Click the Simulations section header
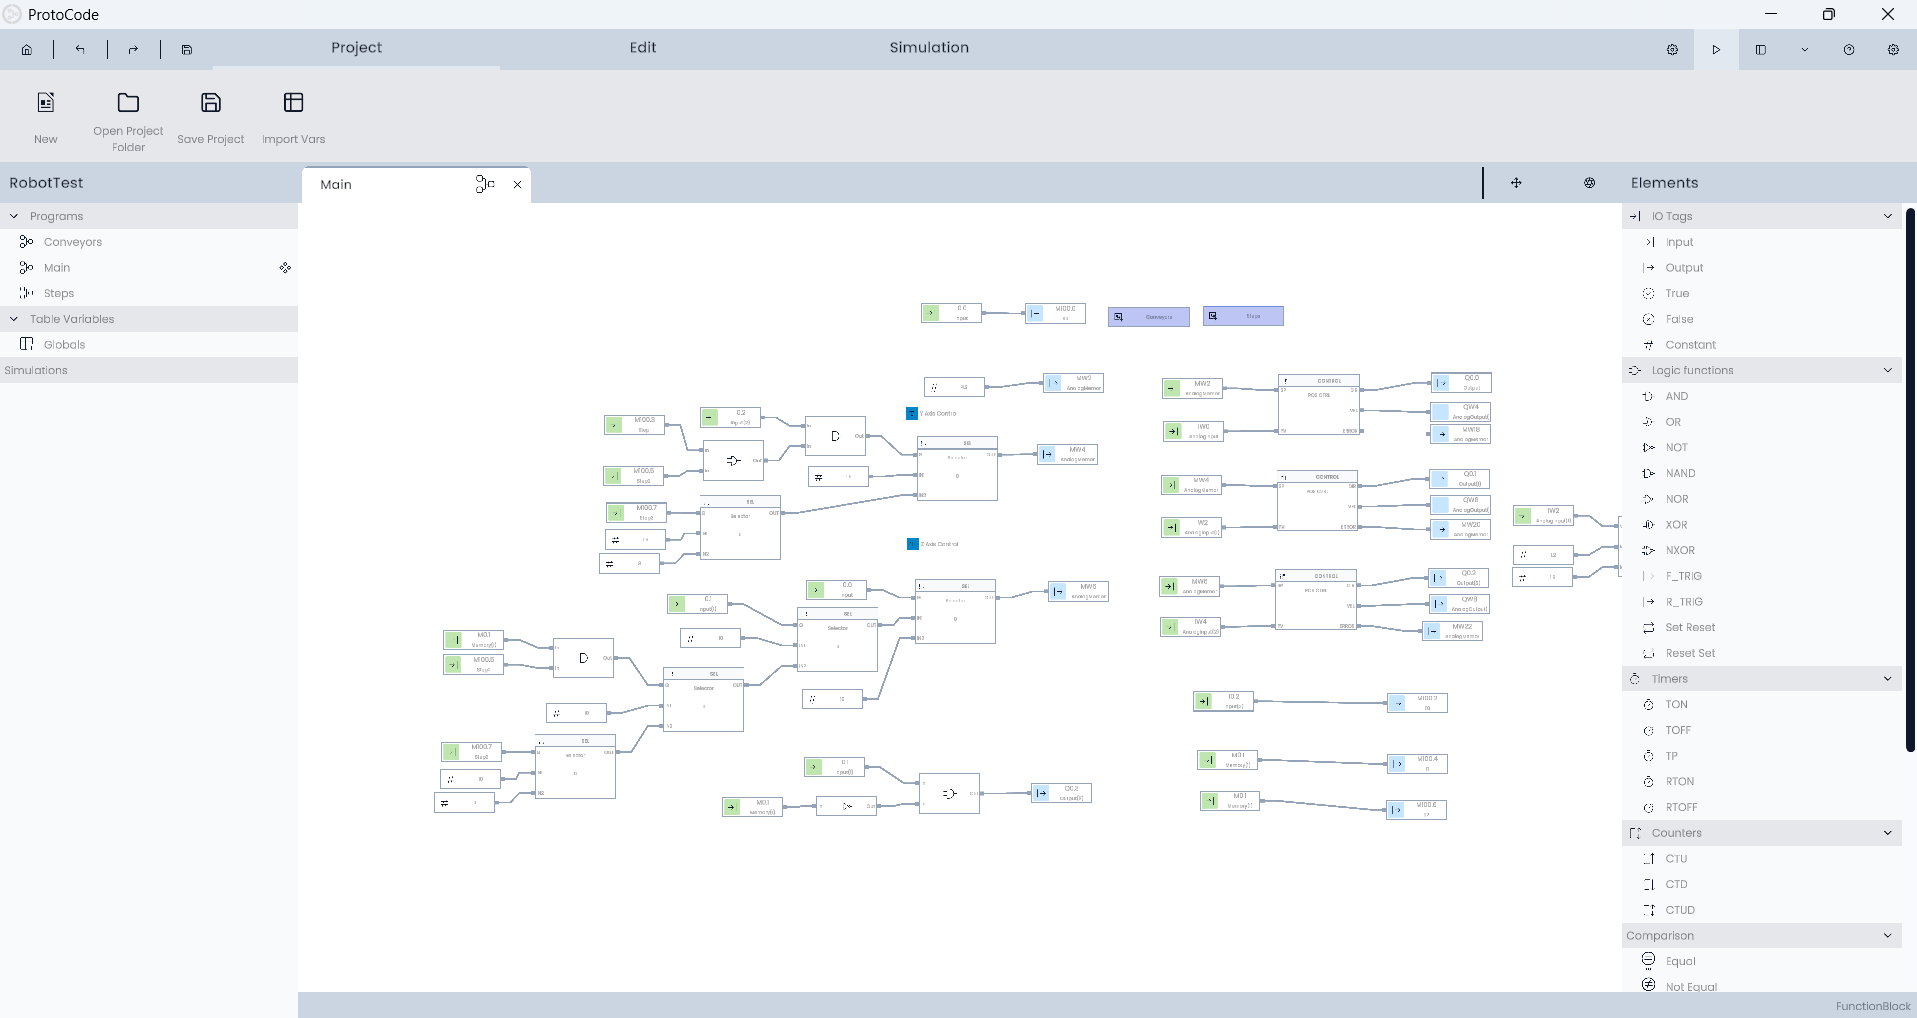The image size is (1917, 1018). 149,370
